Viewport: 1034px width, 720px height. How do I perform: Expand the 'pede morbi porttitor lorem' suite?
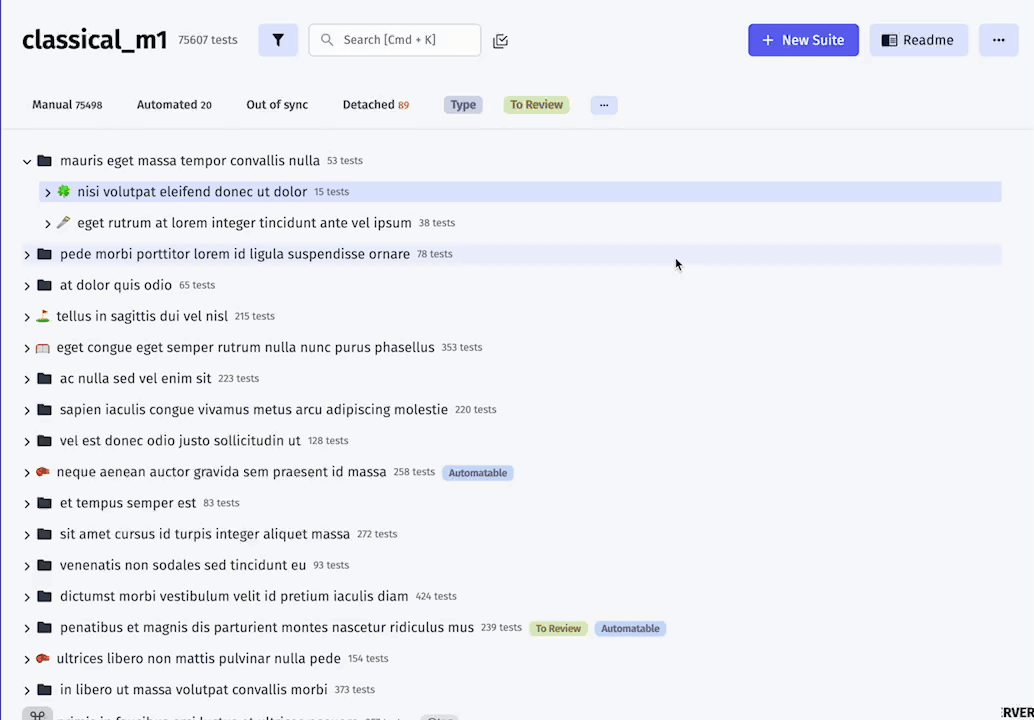click(27, 255)
